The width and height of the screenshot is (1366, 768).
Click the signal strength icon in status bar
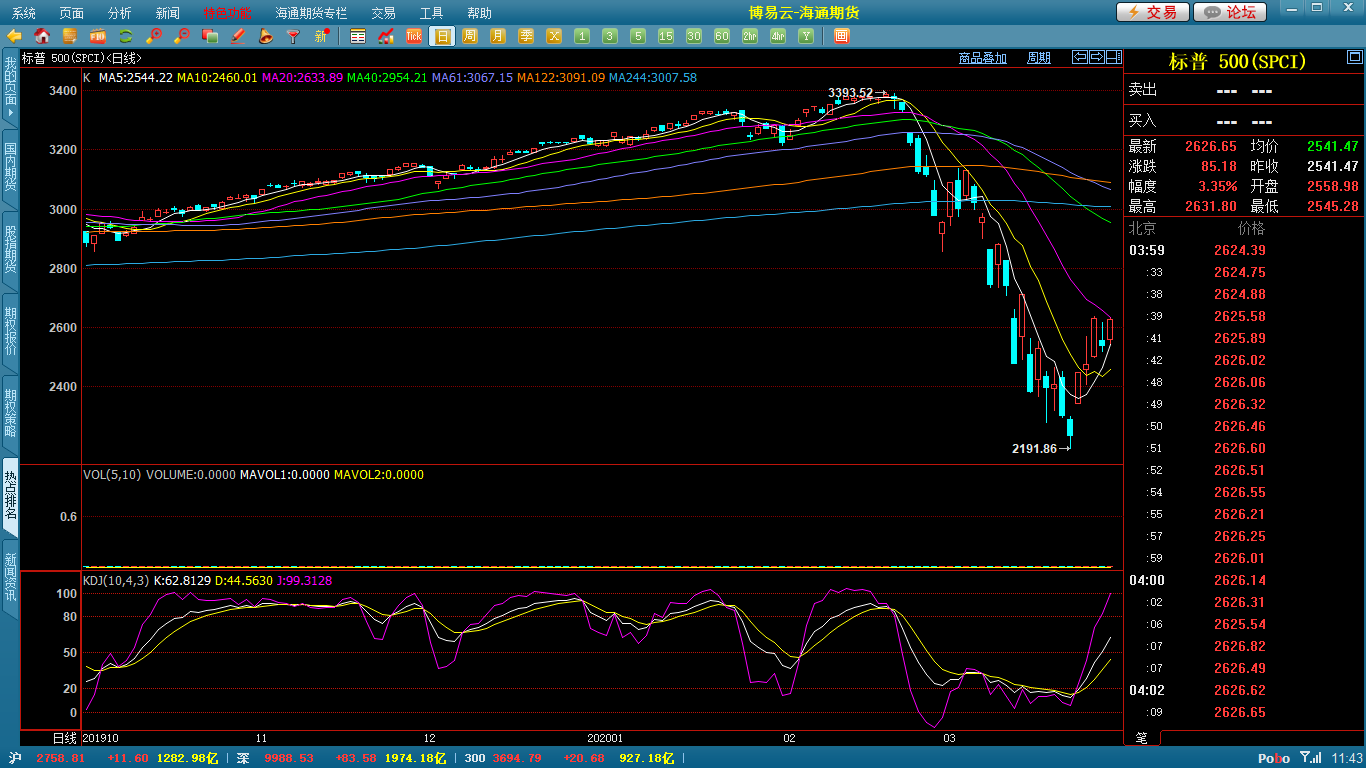[1310, 758]
